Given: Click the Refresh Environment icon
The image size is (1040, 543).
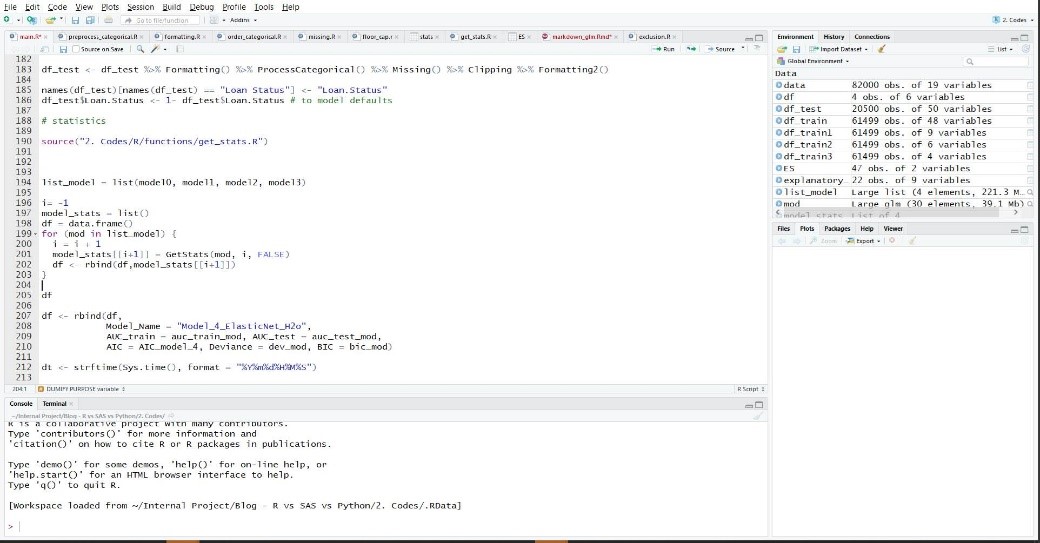Looking at the screenshot, I should pyautogui.click(x=1025, y=49).
